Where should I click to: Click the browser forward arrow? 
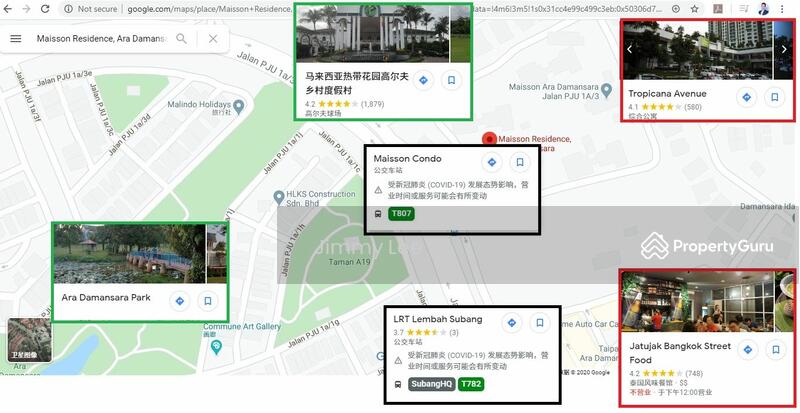[x=26, y=9]
